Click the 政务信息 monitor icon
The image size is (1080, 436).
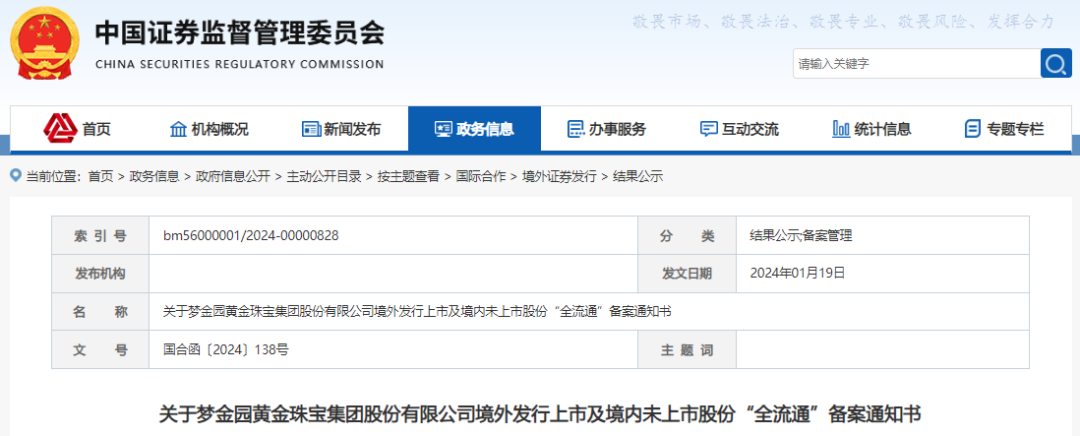(x=443, y=129)
